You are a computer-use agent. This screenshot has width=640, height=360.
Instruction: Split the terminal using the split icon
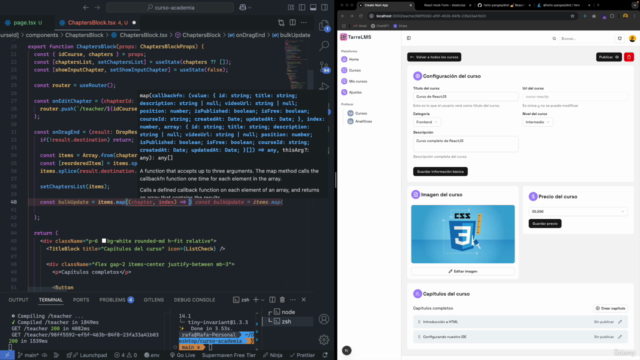pos(272,300)
